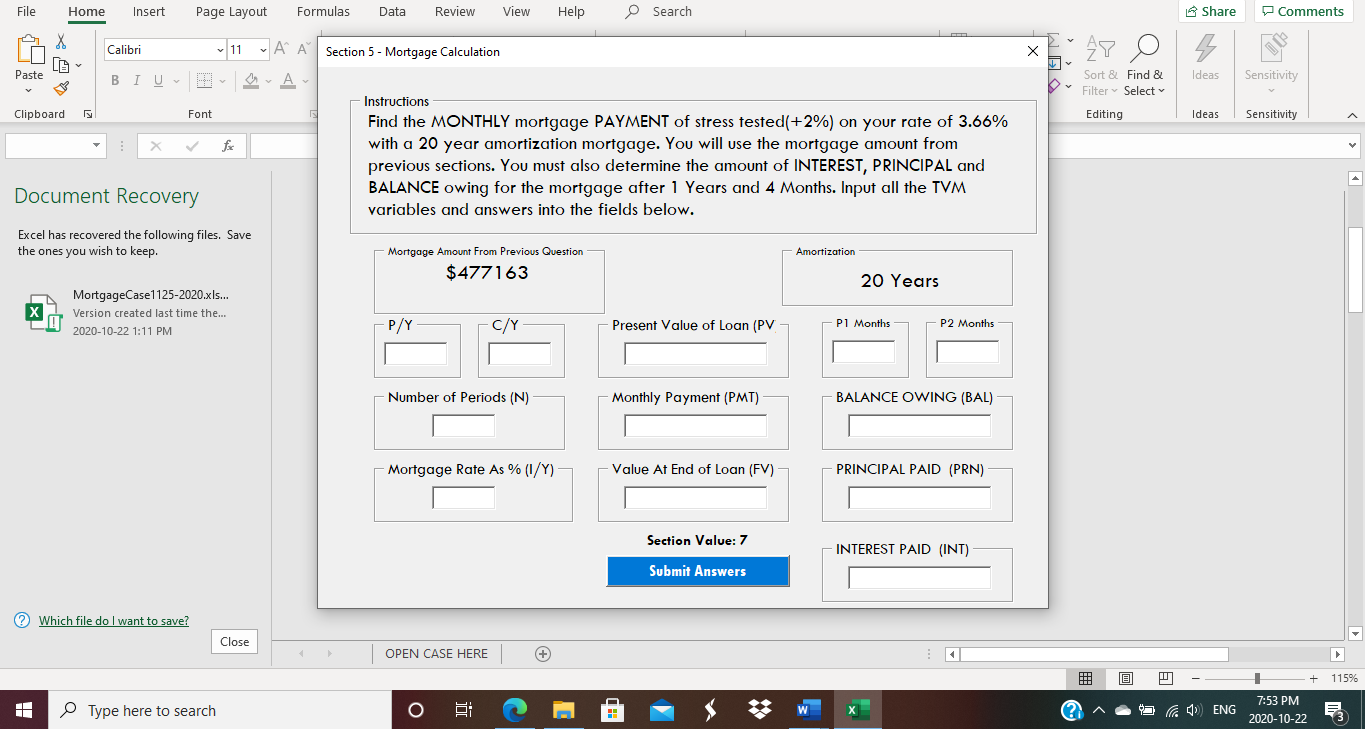This screenshot has height=729, width=1365.
Task: Open the 'Which file do I want to save?' link
Action: 113,620
